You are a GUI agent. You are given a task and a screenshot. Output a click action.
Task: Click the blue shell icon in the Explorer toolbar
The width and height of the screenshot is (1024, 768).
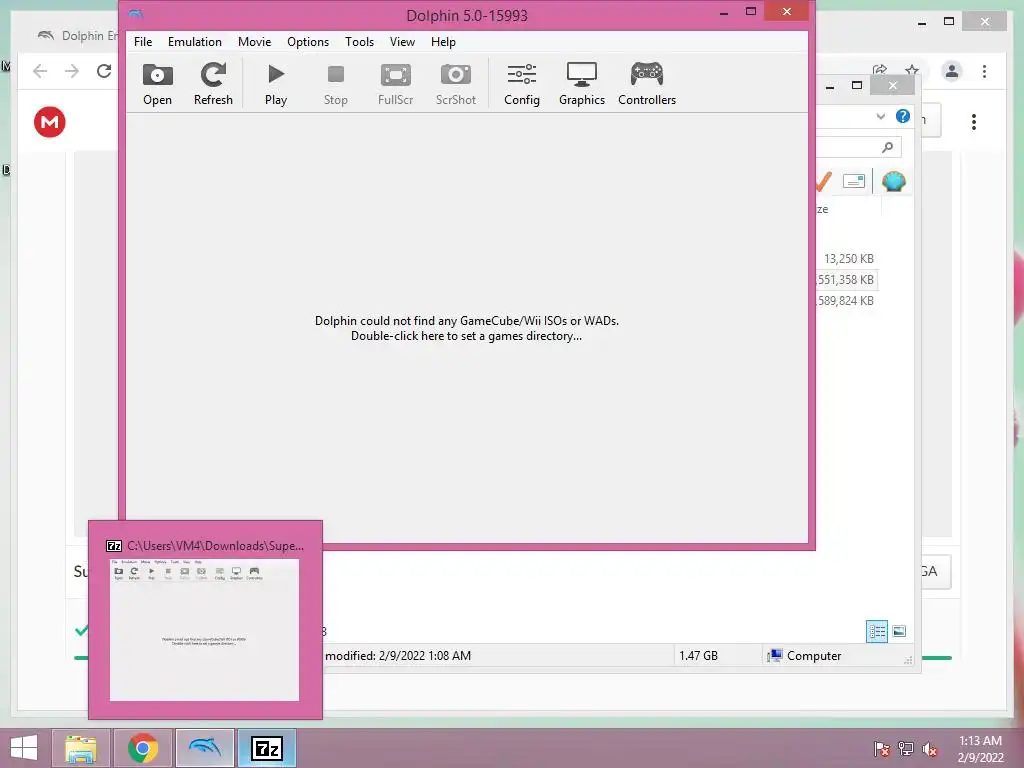tap(893, 181)
